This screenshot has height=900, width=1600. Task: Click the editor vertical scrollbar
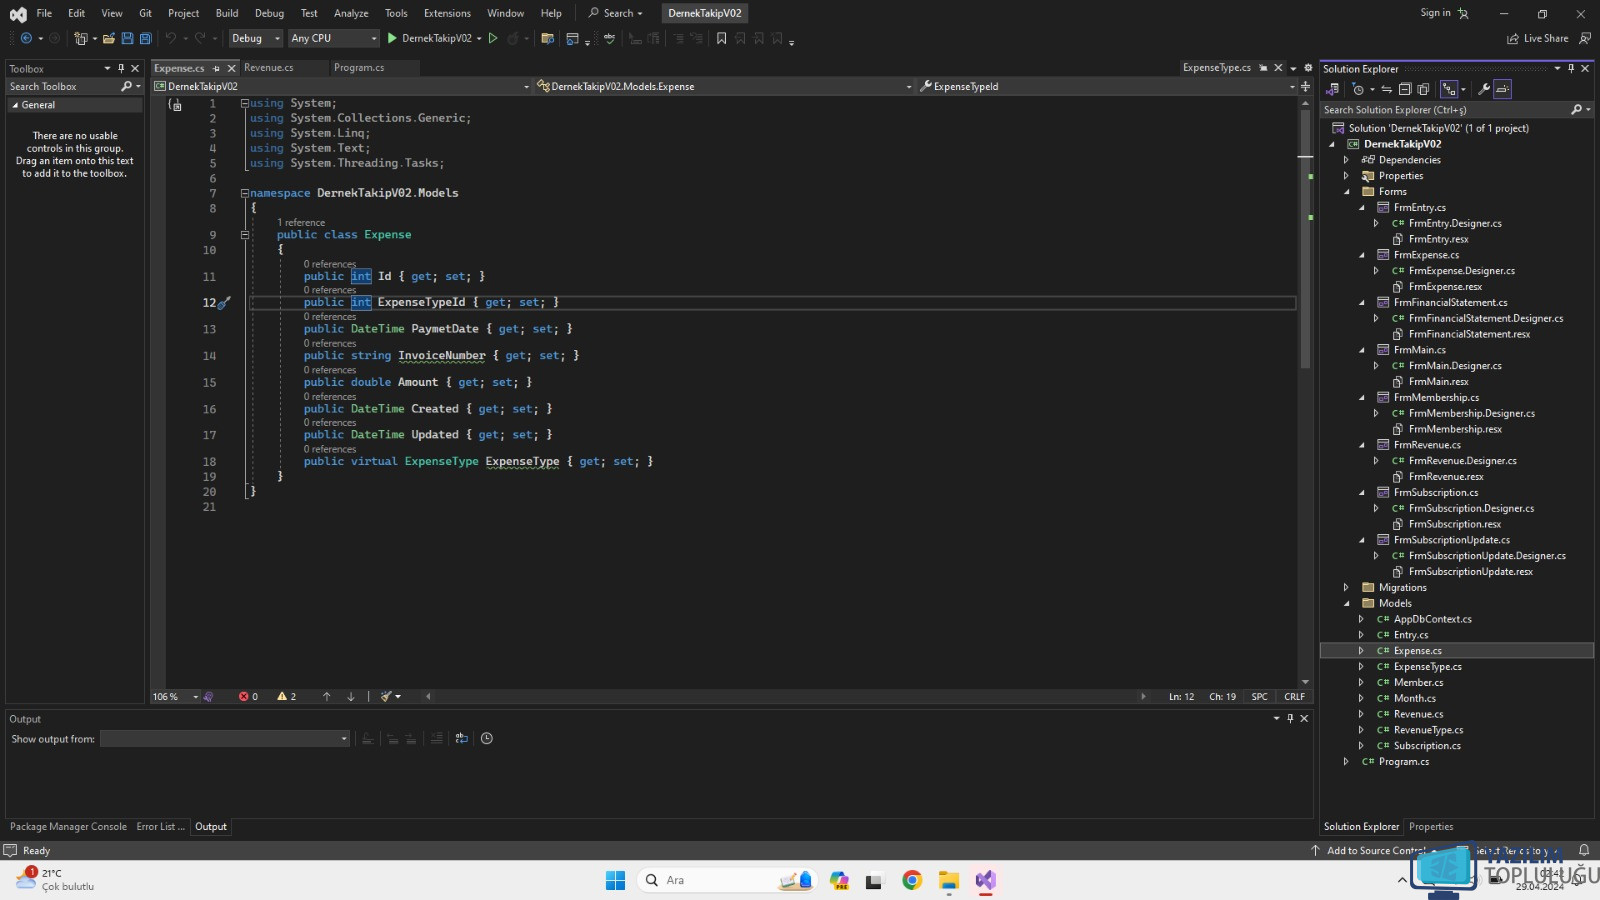[1305, 240]
